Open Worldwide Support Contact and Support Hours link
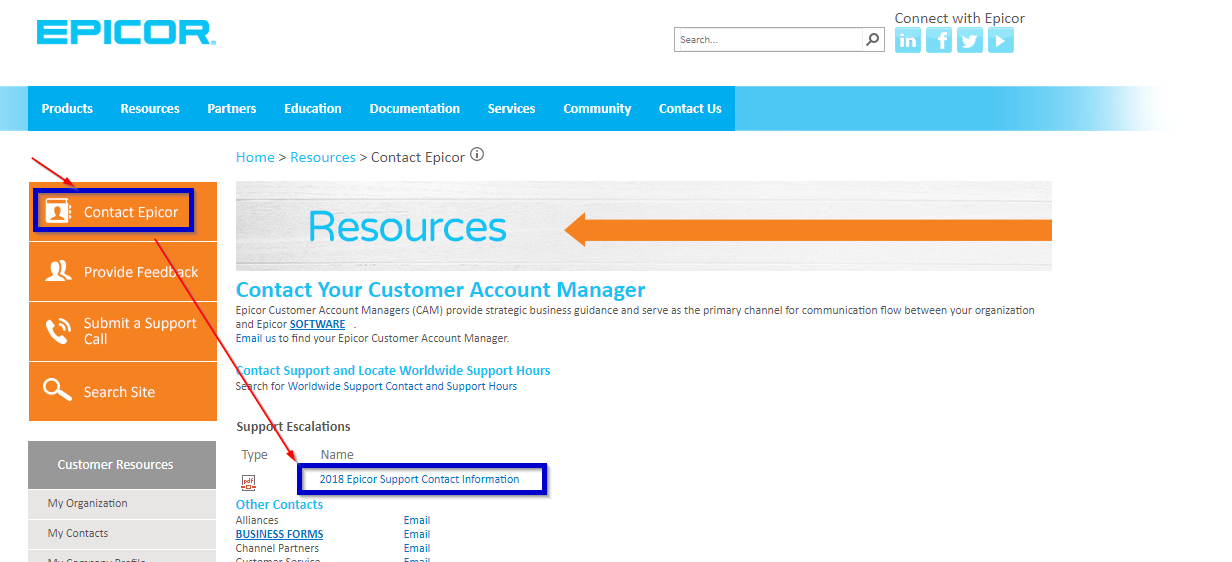This screenshot has width=1232, height=562. point(402,386)
